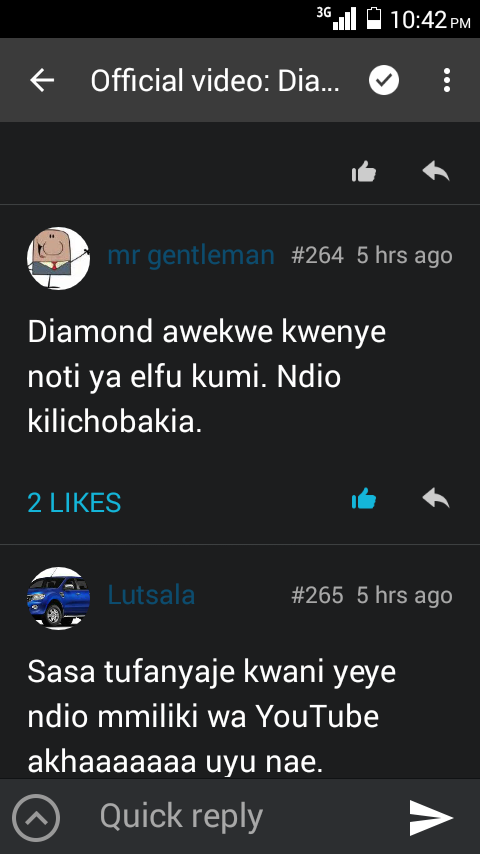Select post number #265
The width and height of the screenshot is (480, 854).
pyautogui.click(x=318, y=595)
